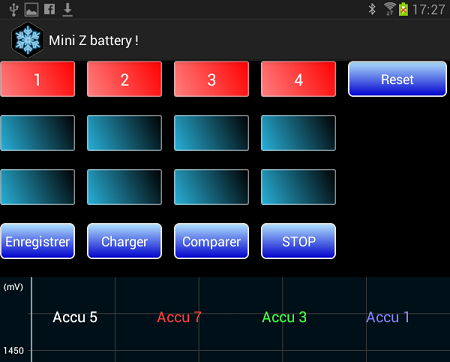Tap the red battery slot 1 button

click(x=37, y=79)
